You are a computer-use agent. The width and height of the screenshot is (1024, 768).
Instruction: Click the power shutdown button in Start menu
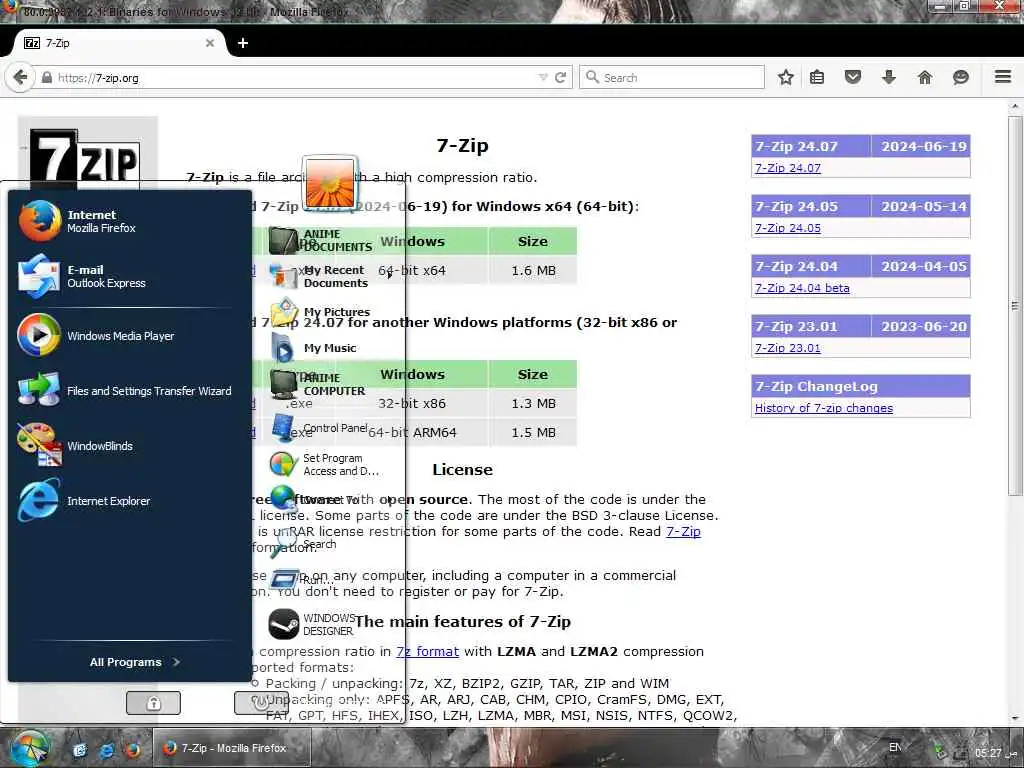tap(261, 703)
